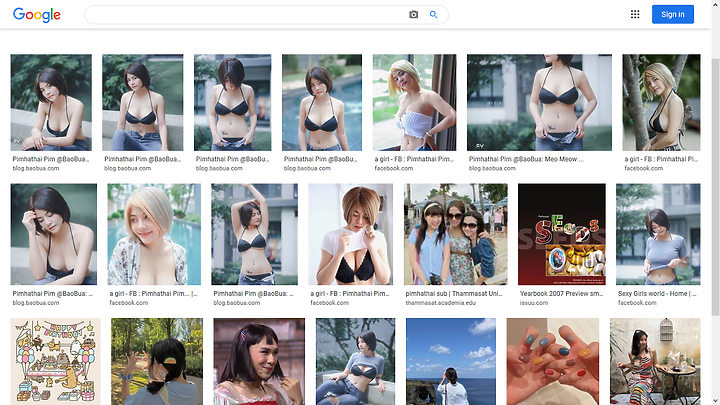Open thumbnail of woman seated at cafe table

(655, 361)
